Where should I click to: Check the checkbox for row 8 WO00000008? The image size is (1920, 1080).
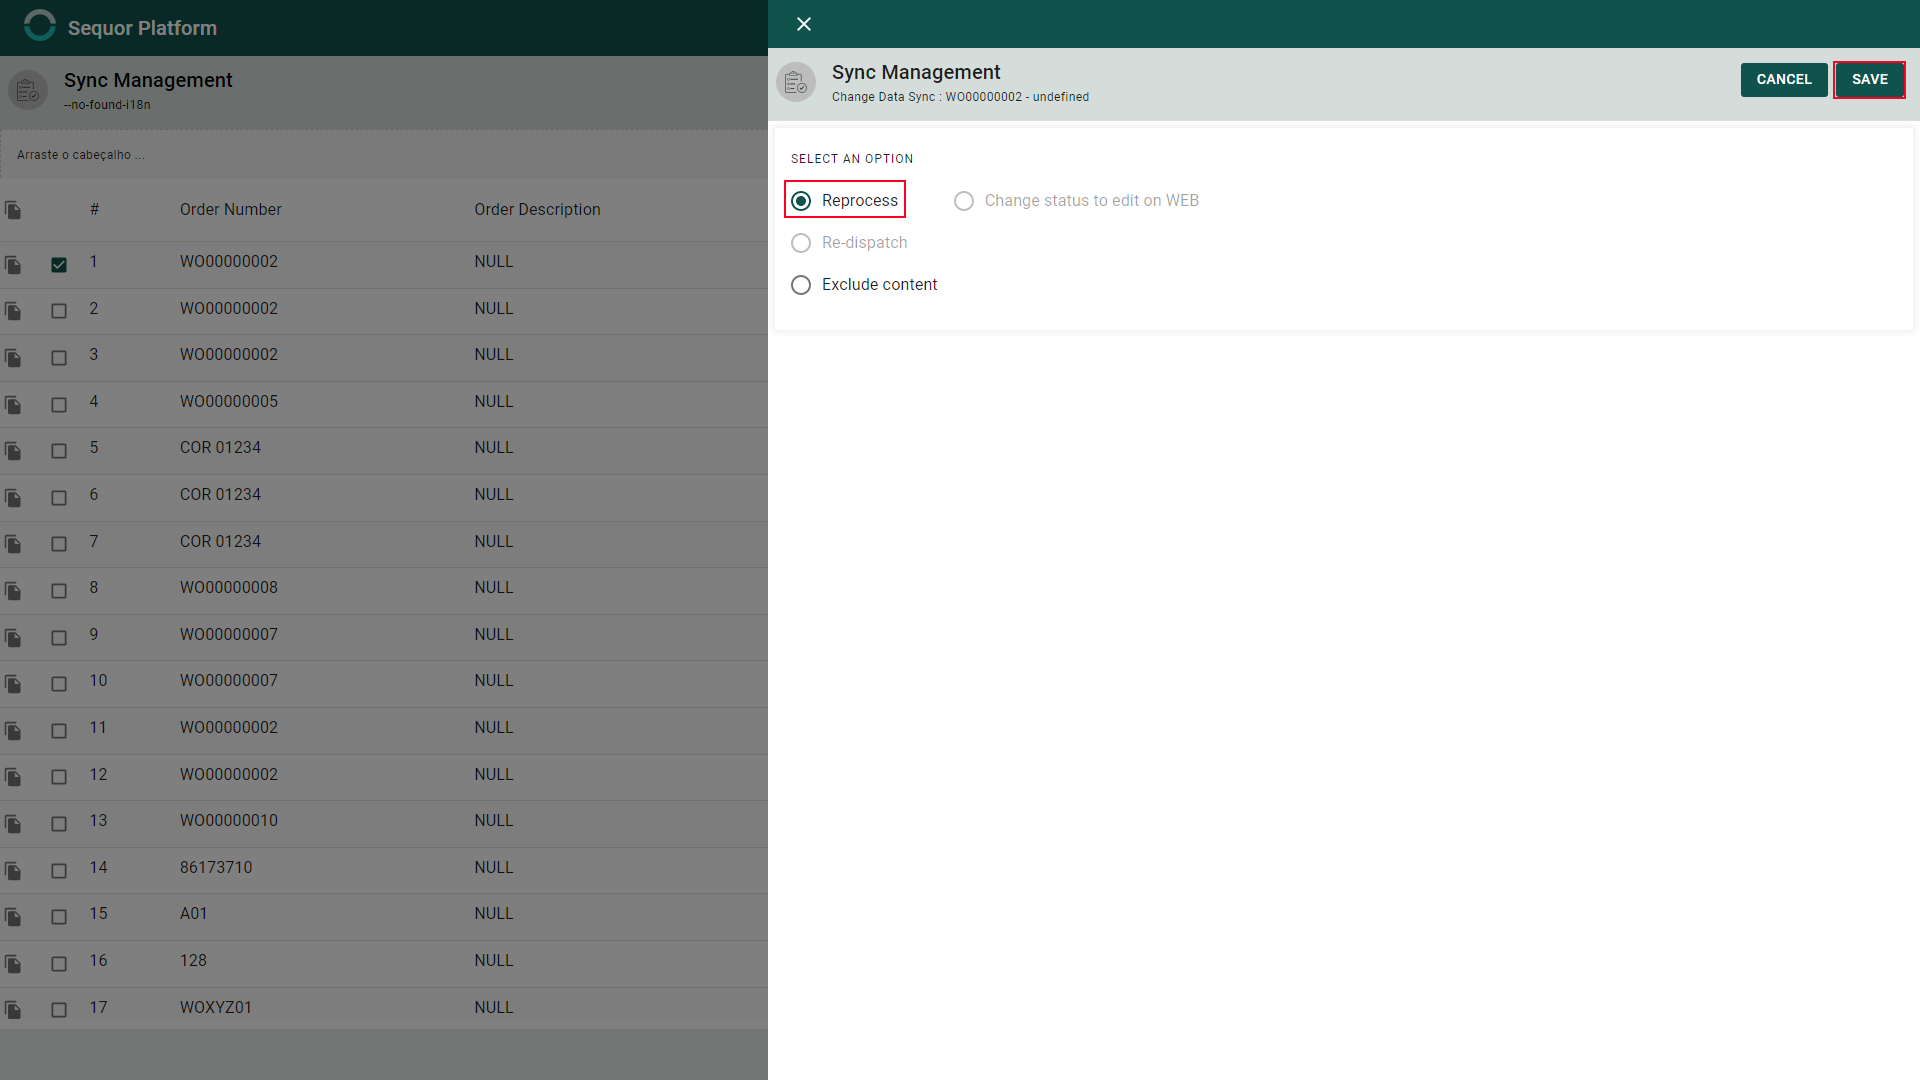tap(59, 591)
